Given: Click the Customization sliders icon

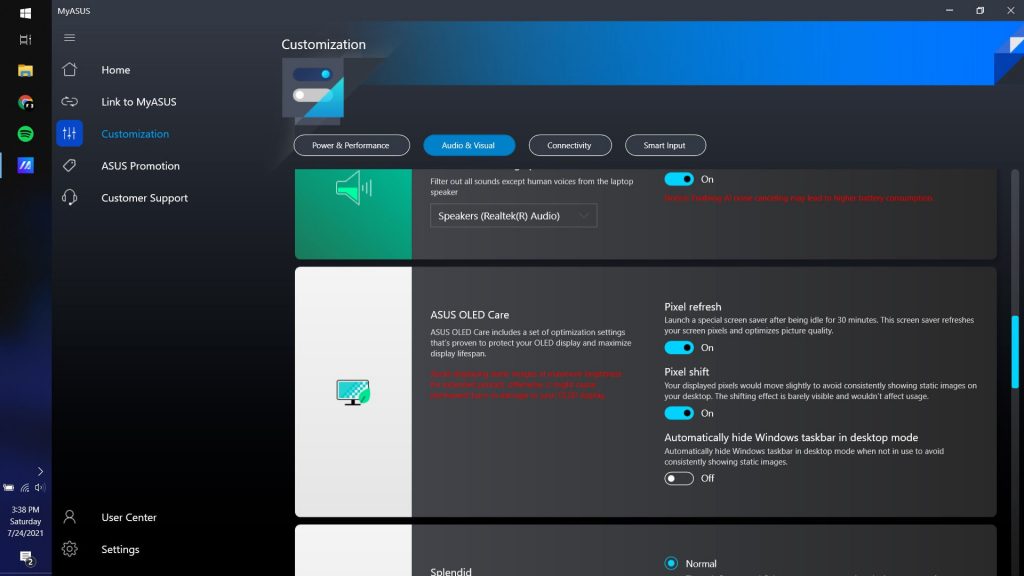Looking at the screenshot, I should (x=69, y=133).
